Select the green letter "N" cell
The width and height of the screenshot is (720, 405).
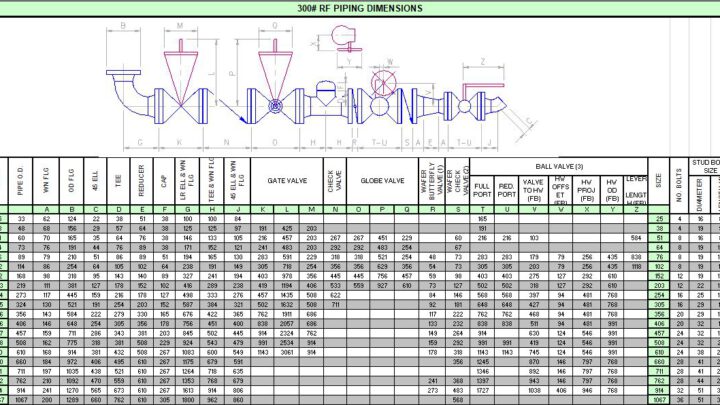click(x=335, y=209)
